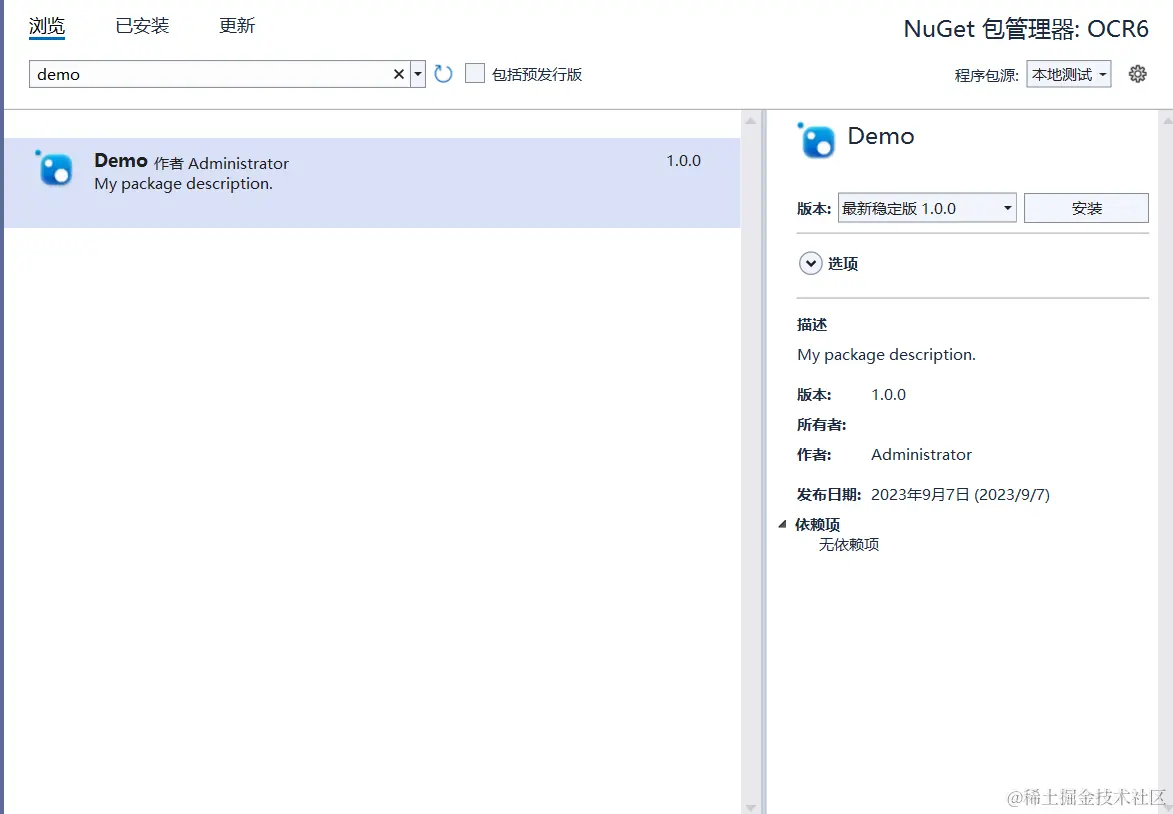Click the 无依赖项 entry
1173x814 pixels.
[849, 545]
